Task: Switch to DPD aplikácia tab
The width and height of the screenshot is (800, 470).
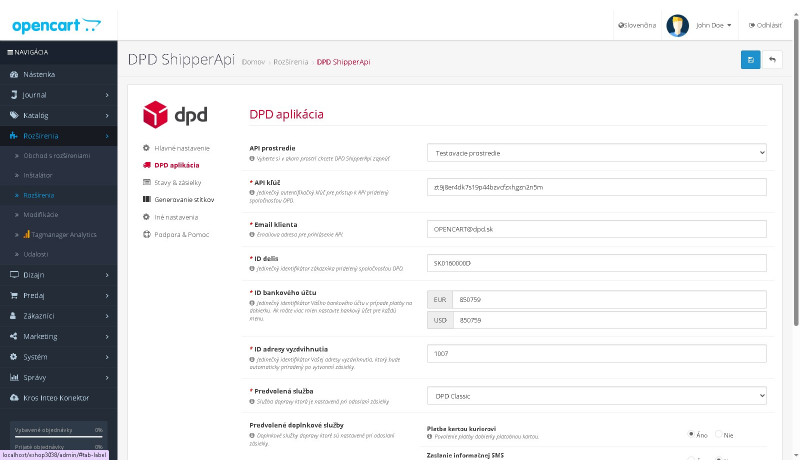Action: [177, 165]
